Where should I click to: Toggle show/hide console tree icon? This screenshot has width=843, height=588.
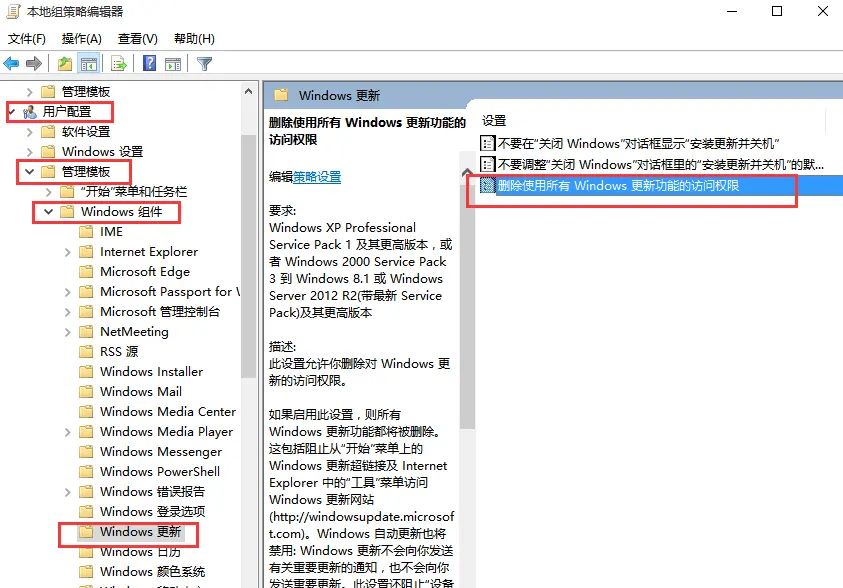pos(89,64)
